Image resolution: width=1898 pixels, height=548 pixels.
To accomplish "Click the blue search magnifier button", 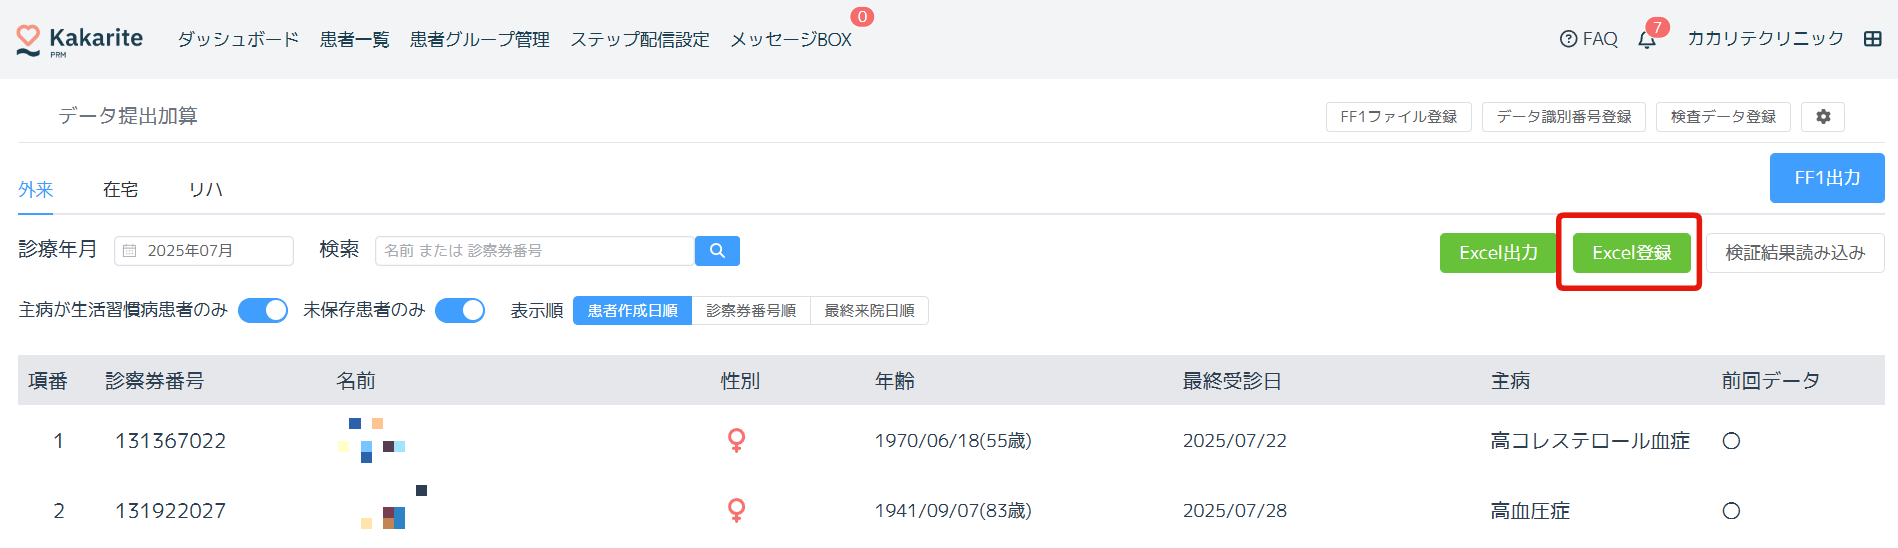I will tap(717, 251).
